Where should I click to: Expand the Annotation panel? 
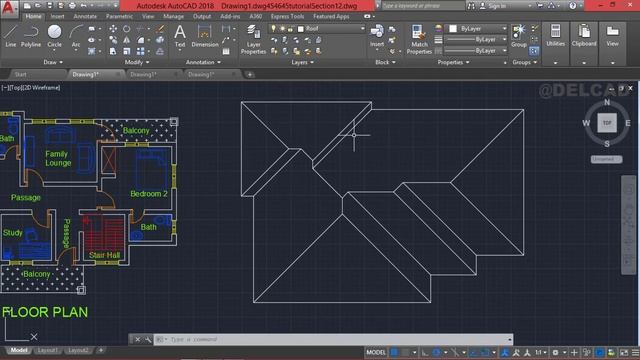point(203,62)
